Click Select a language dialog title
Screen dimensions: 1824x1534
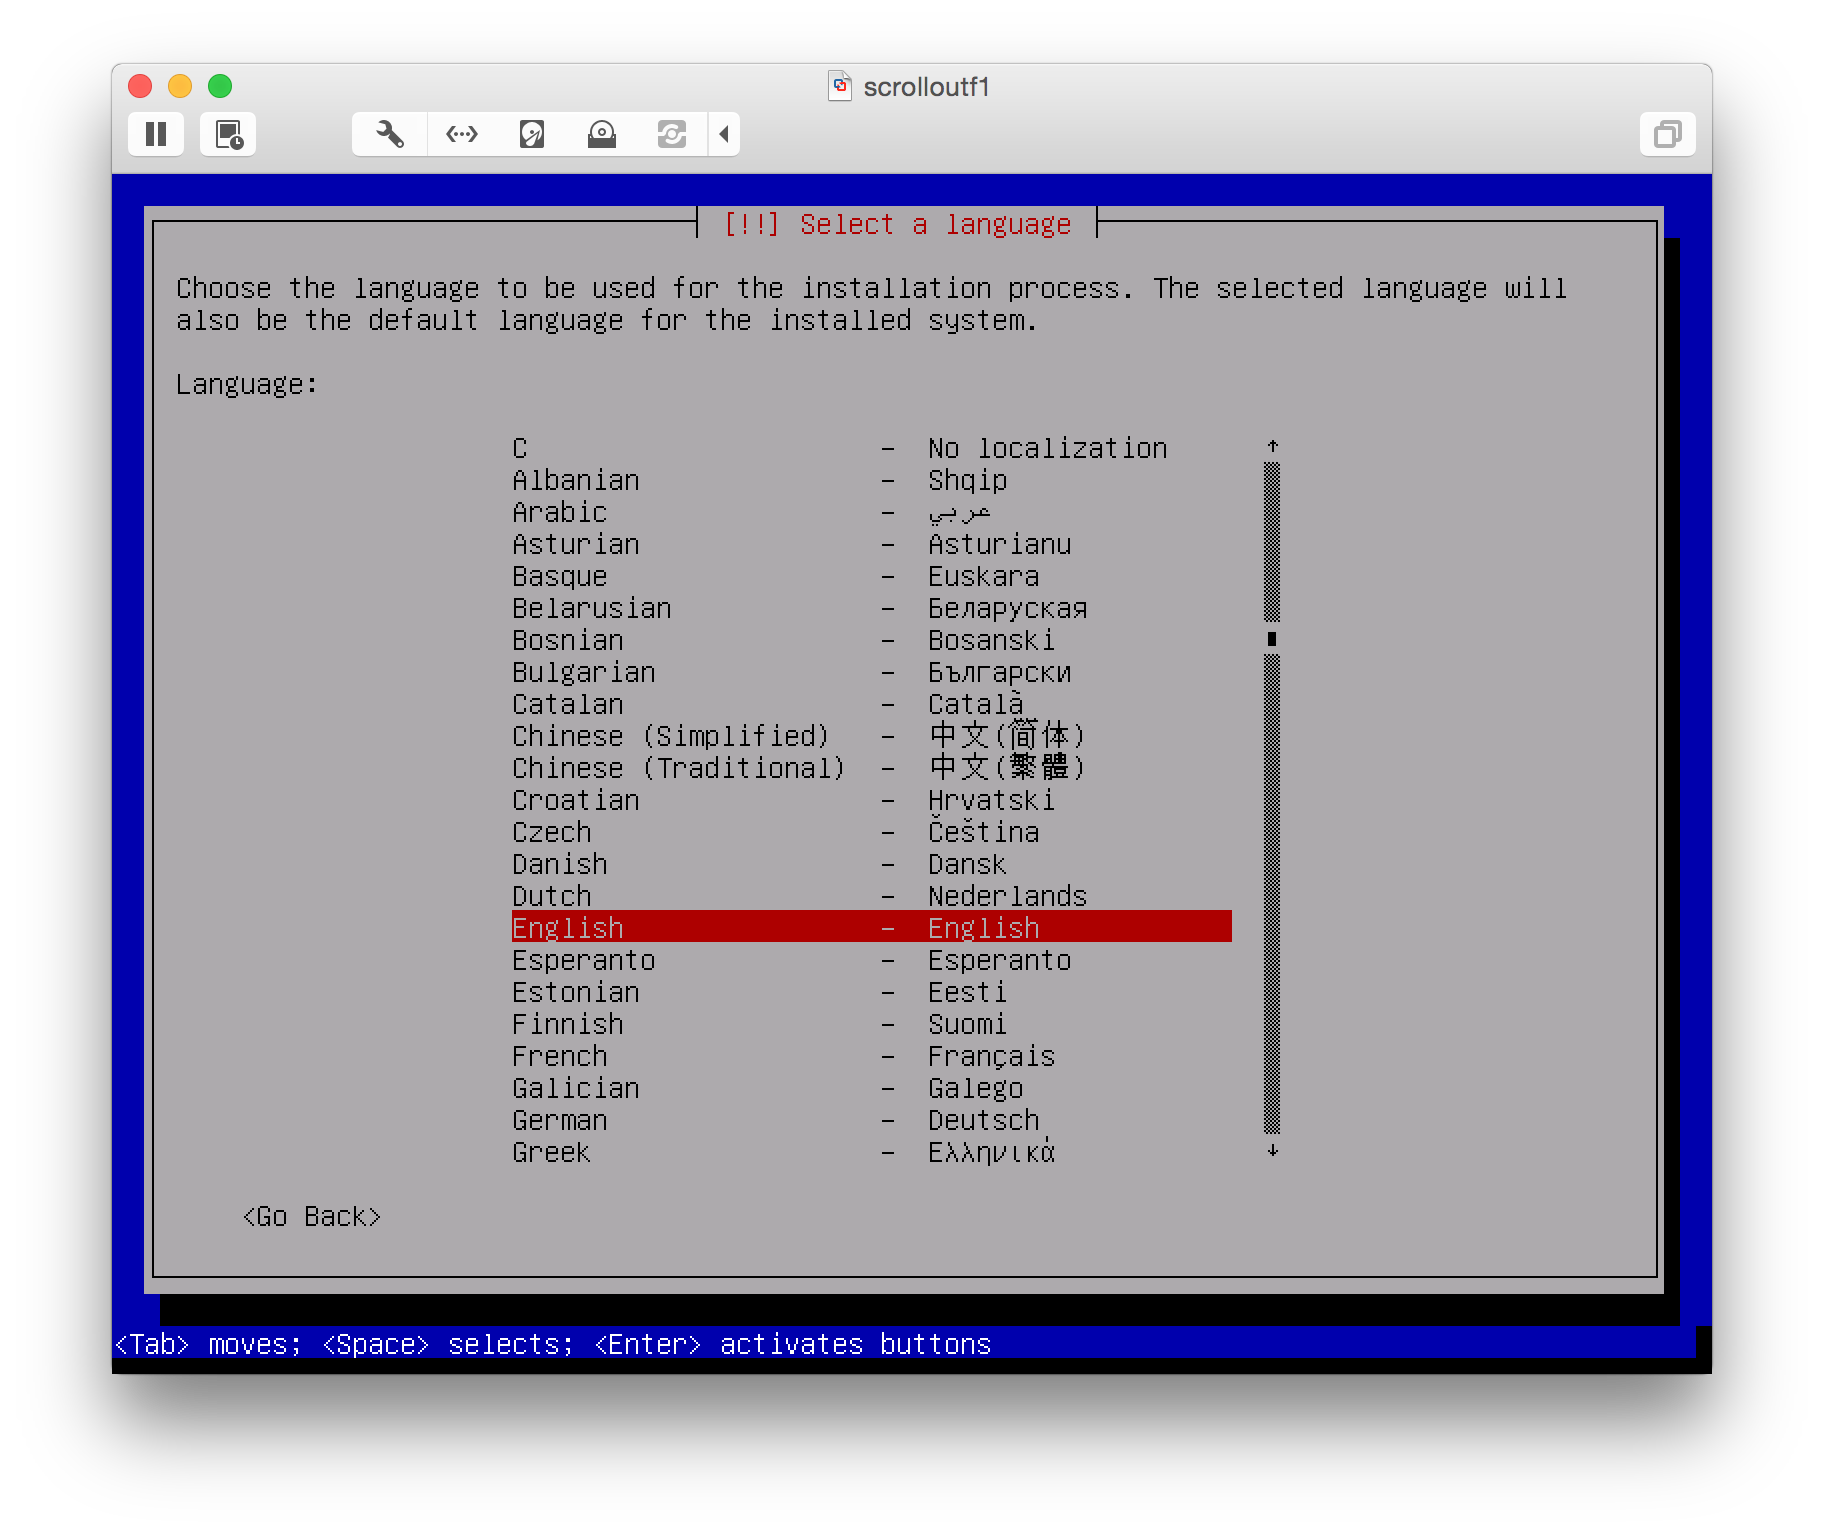pos(897,224)
